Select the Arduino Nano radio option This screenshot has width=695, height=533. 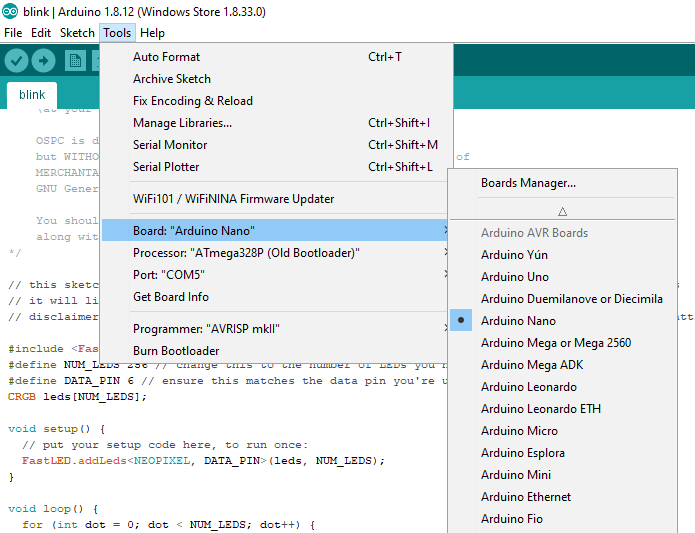pyautogui.click(x=563, y=320)
